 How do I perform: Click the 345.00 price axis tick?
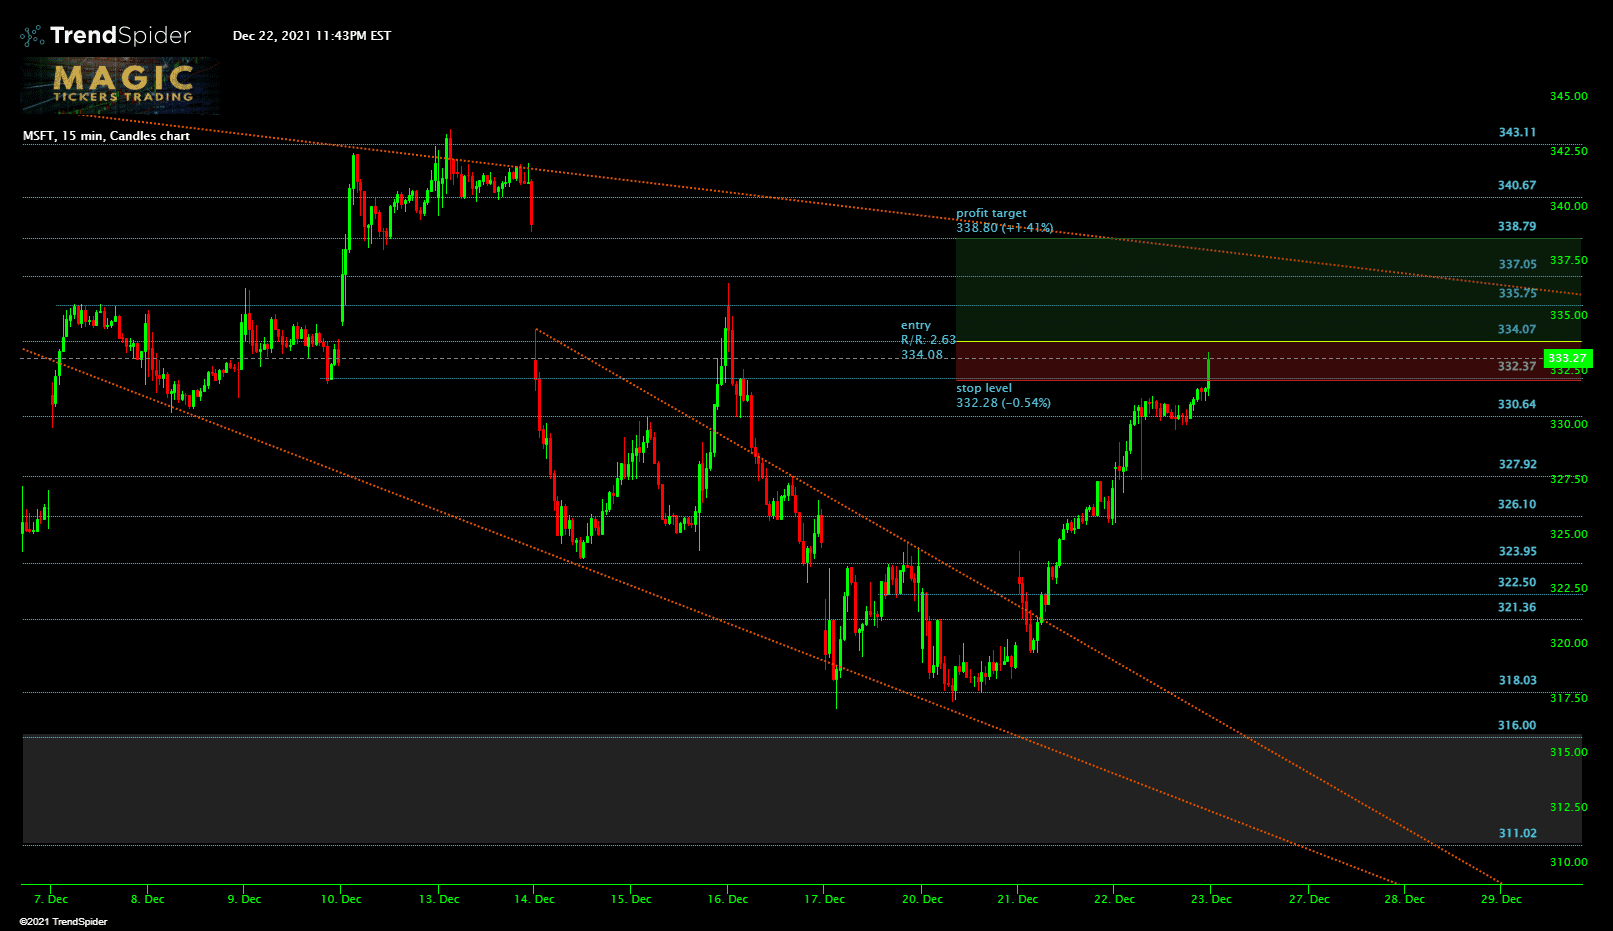coord(1568,96)
